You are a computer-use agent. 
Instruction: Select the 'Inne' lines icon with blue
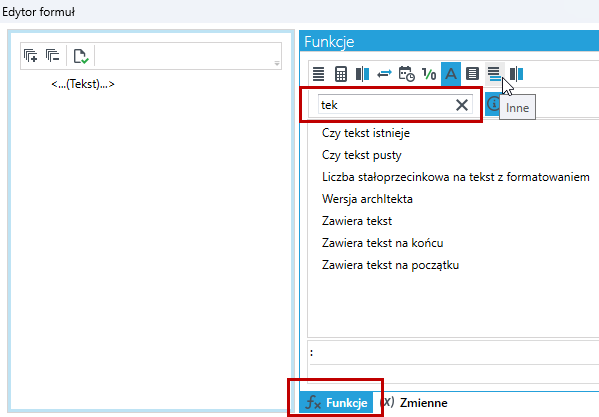[x=495, y=74]
